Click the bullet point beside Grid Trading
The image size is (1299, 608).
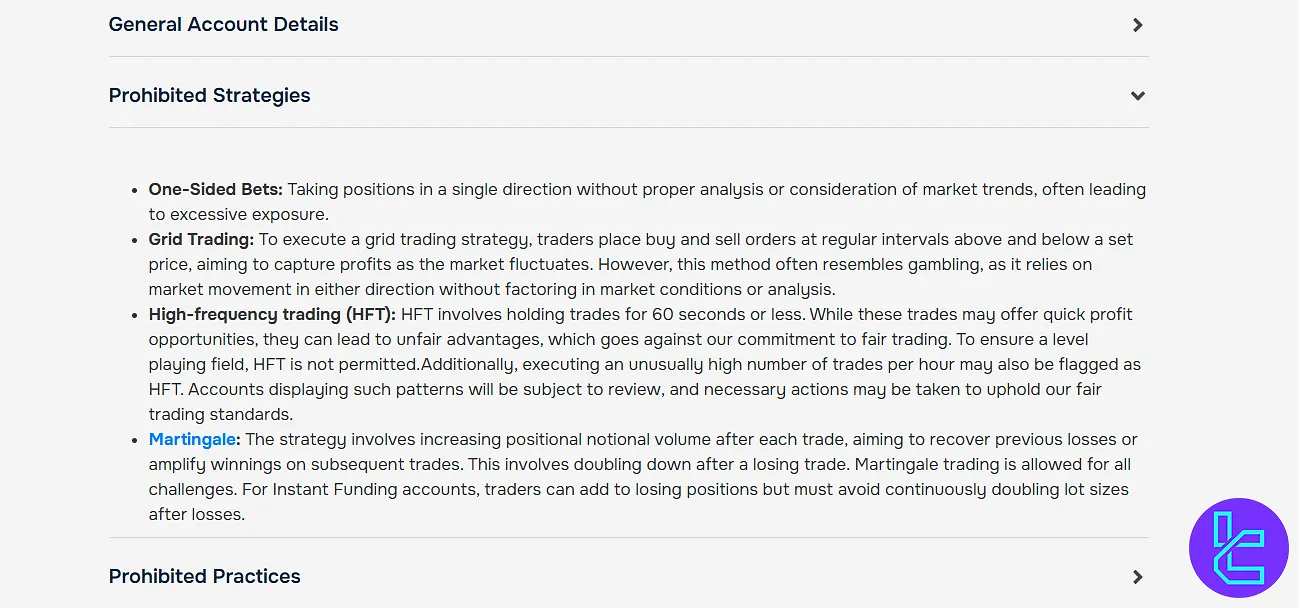click(136, 240)
